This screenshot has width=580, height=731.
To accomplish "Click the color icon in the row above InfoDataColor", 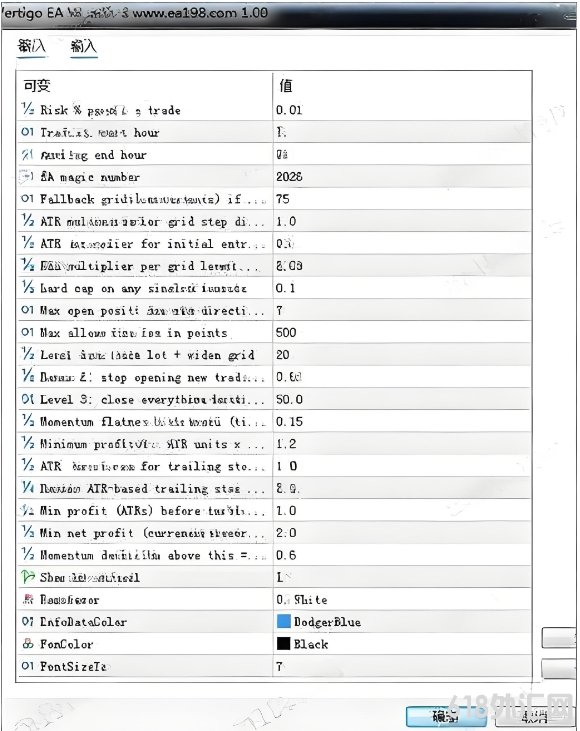I will (28, 599).
